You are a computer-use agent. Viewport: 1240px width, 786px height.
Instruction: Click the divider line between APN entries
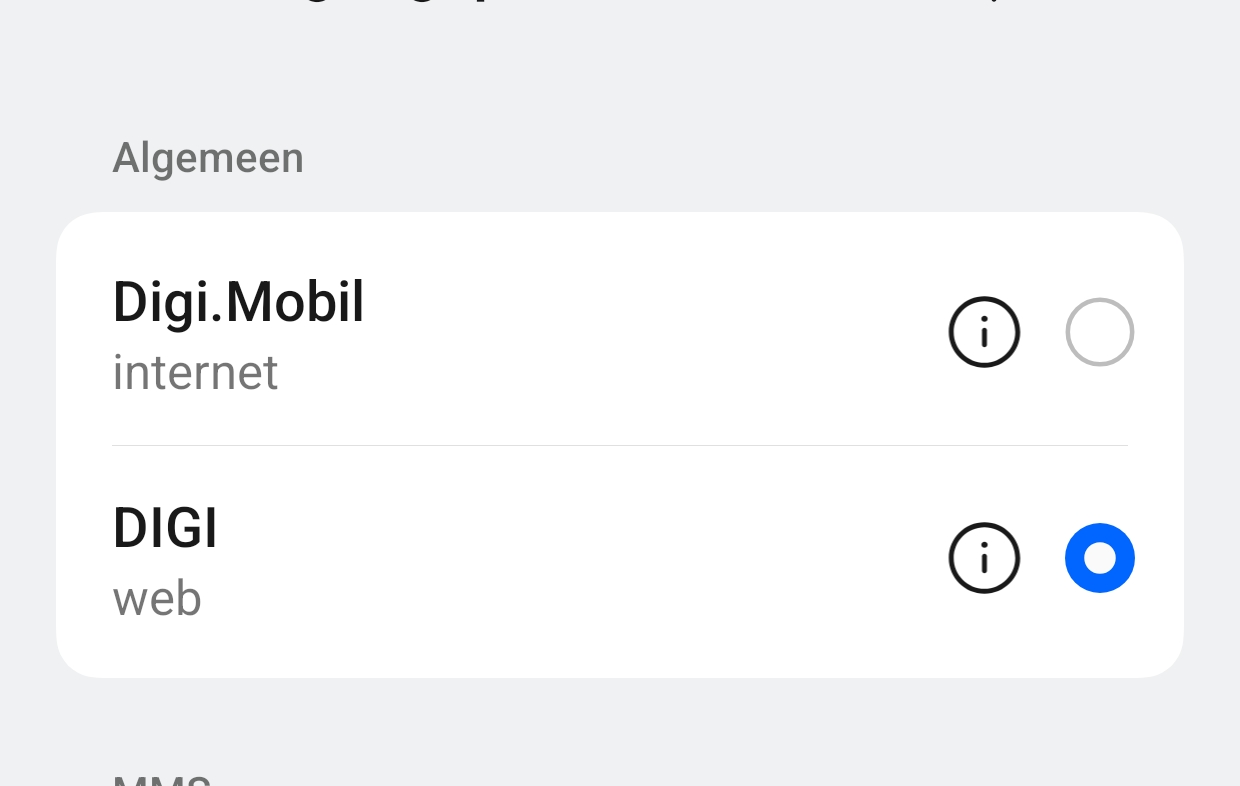tap(620, 445)
